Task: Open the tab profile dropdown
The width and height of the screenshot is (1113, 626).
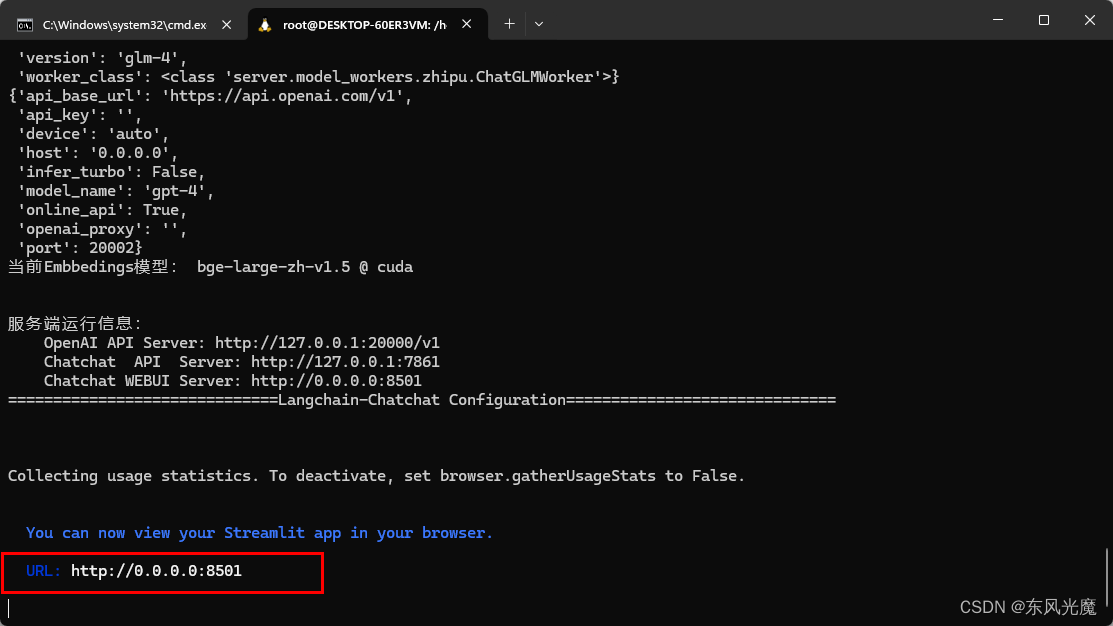Action: (539, 24)
